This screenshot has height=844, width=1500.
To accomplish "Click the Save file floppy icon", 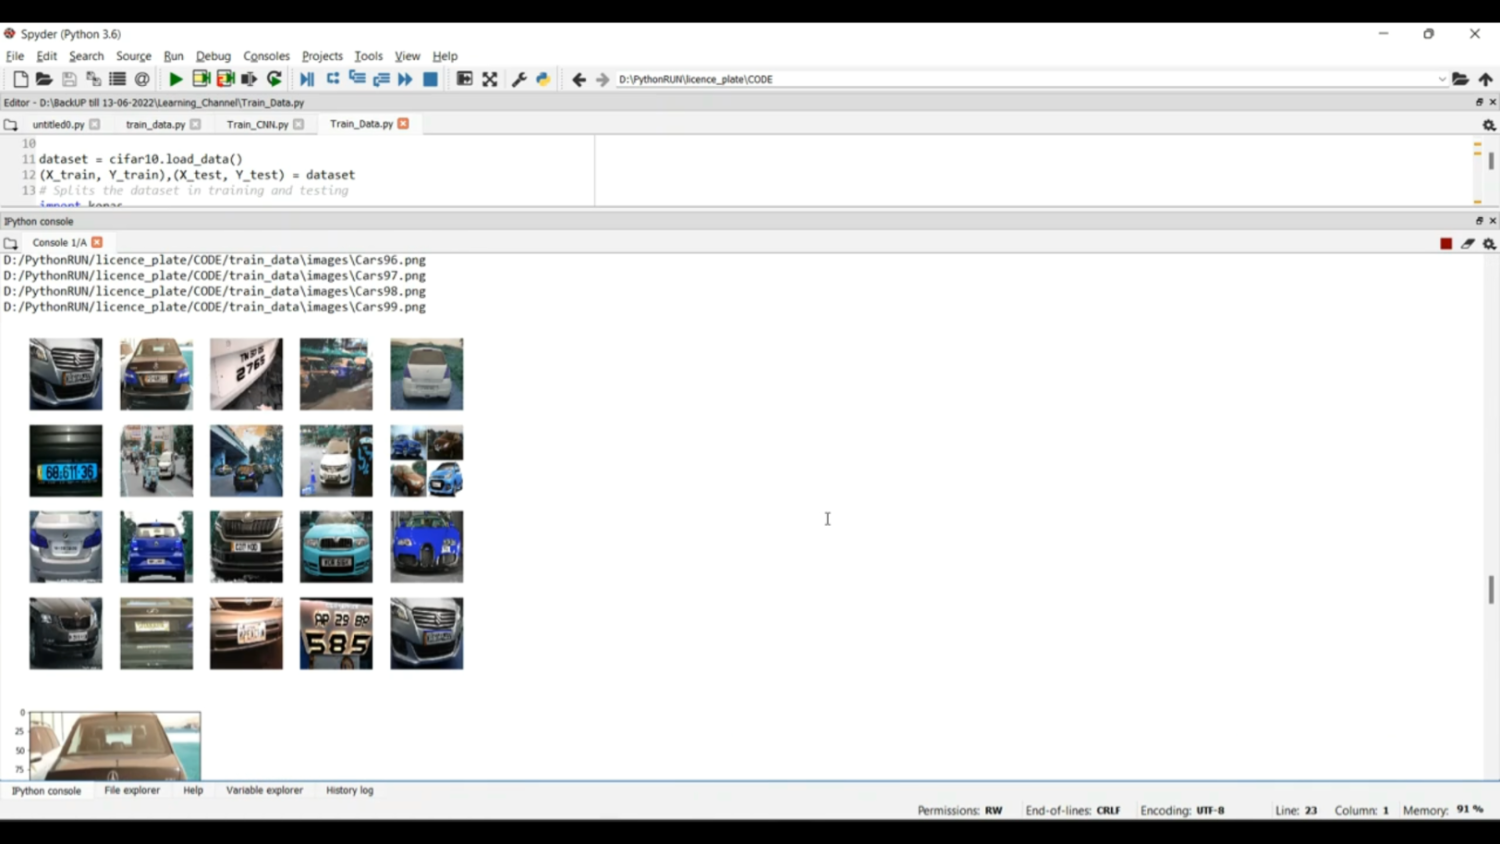I will (69, 79).
